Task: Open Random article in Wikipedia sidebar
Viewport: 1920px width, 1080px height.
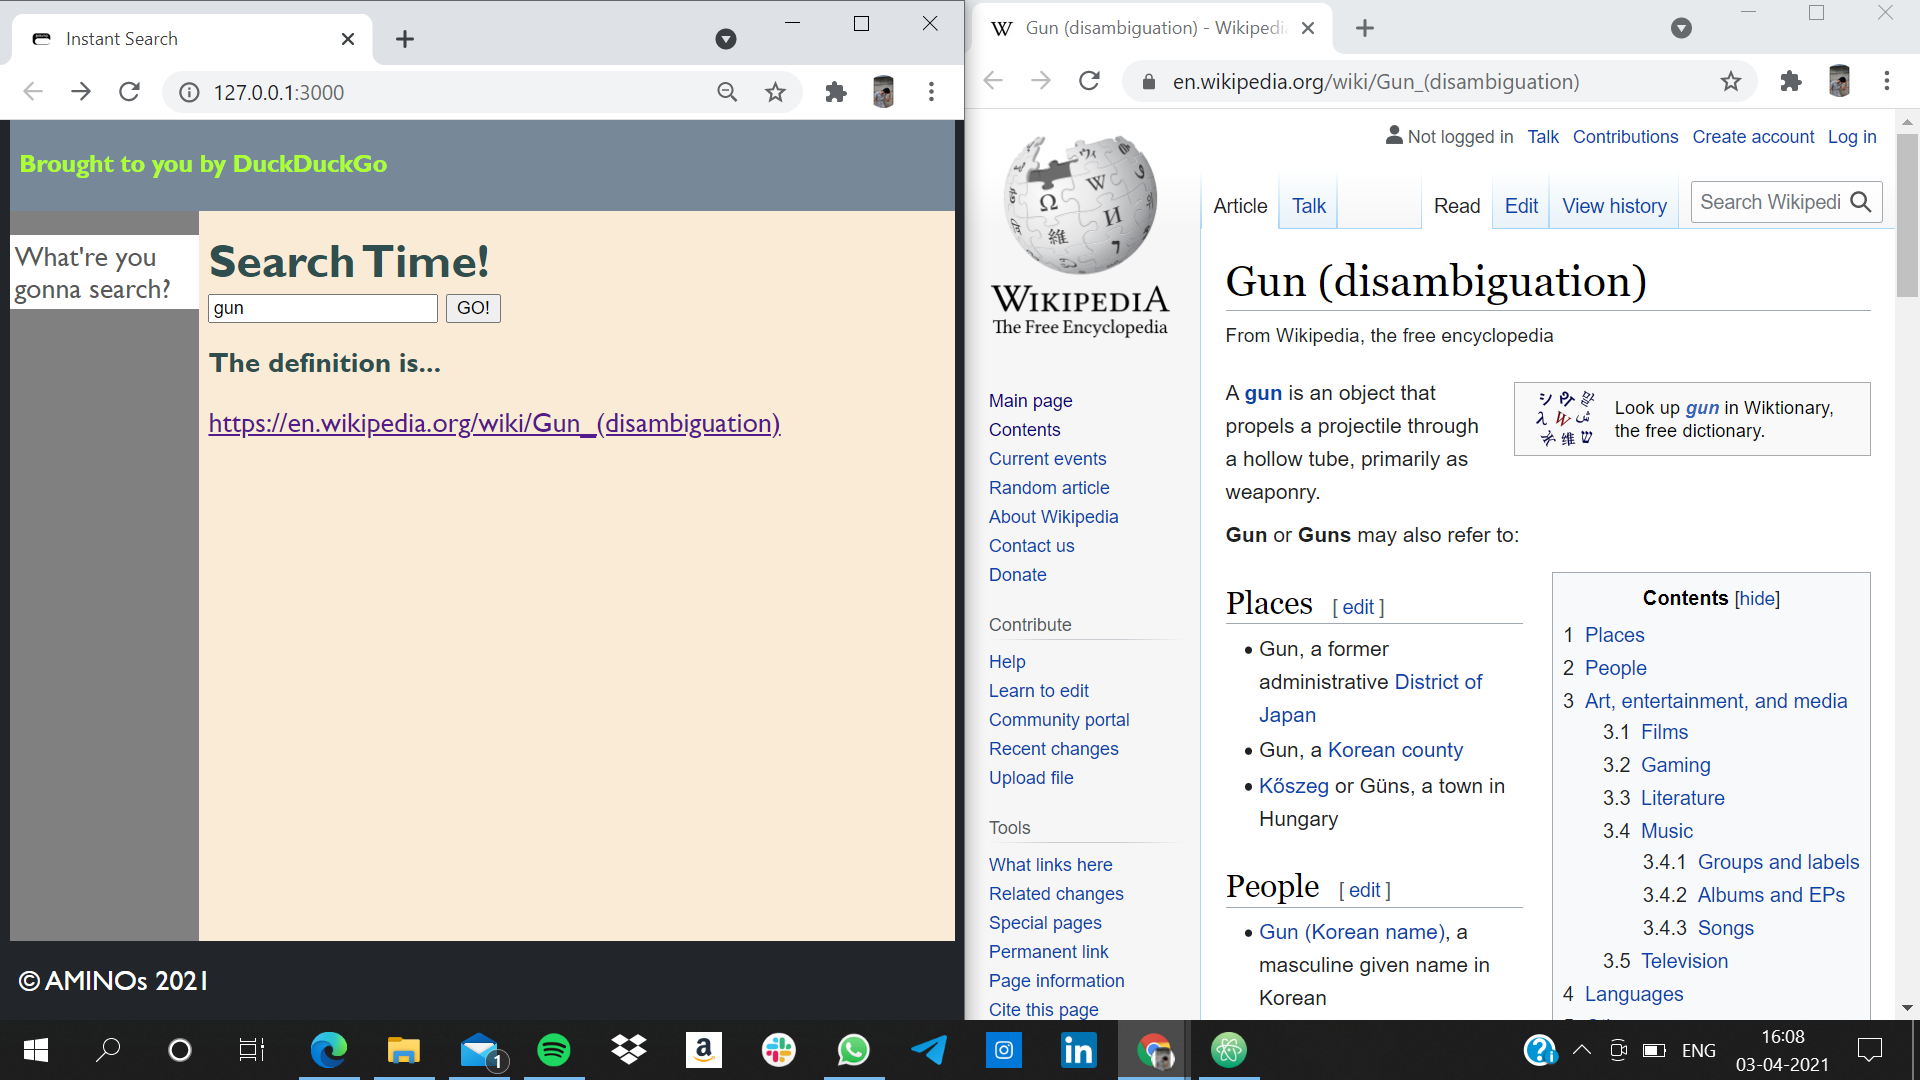Action: (1049, 487)
